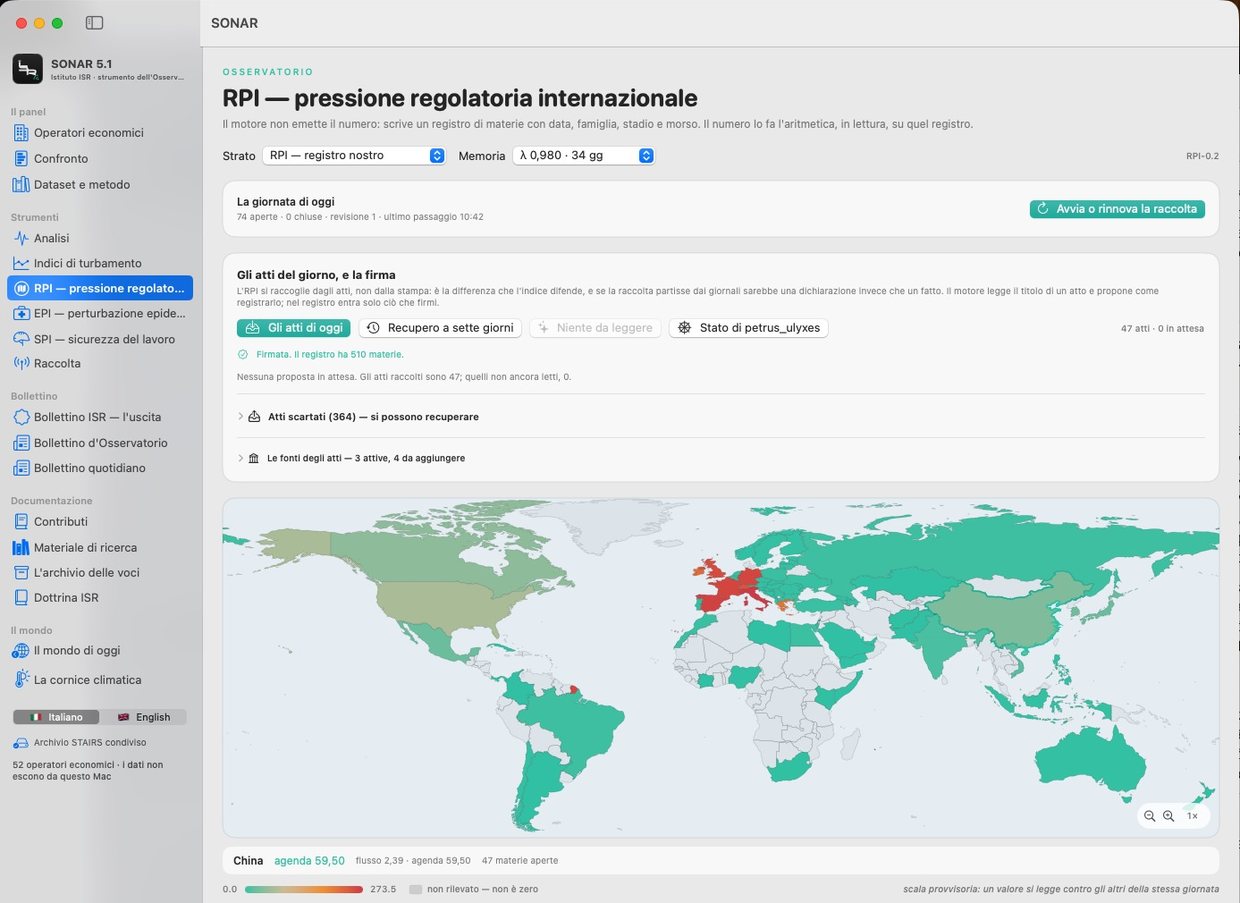Open EPI — perturbazione epidemica sidebar item
Image resolution: width=1240 pixels, height=903 pixels.
pyautogui.click(x=100, y=313)
